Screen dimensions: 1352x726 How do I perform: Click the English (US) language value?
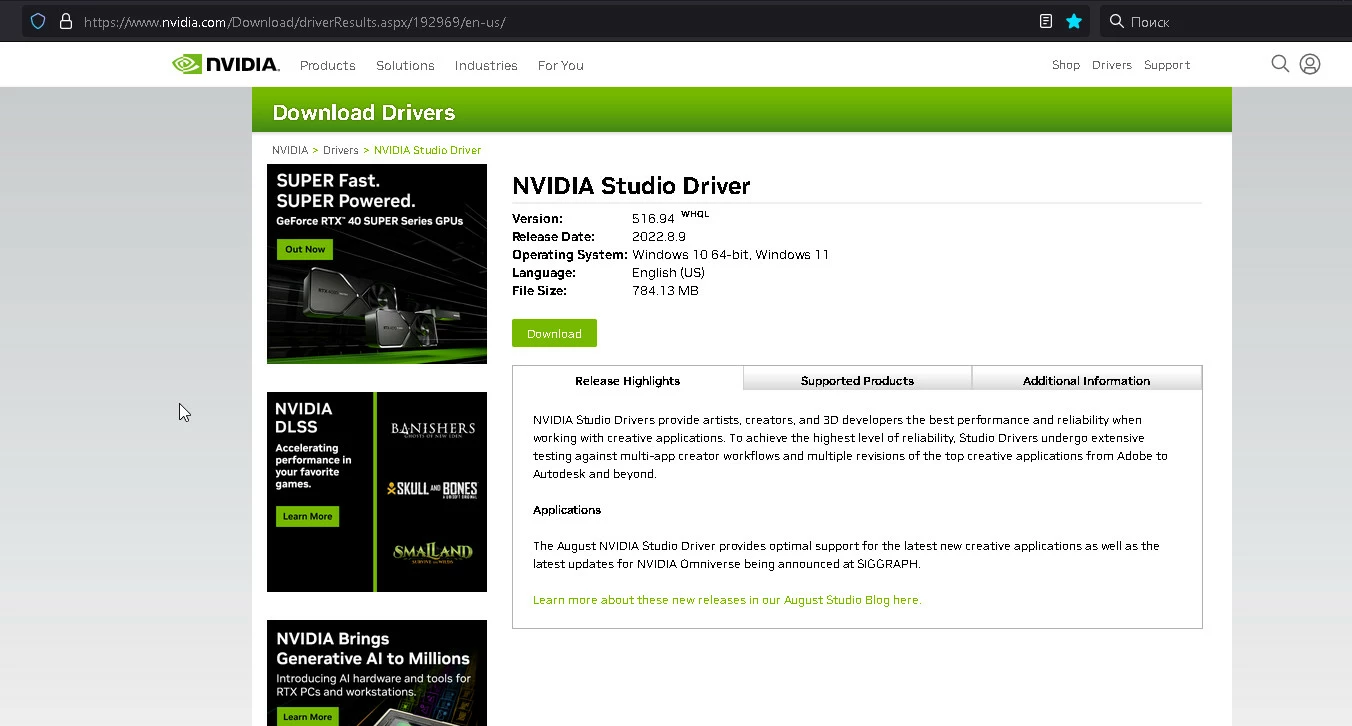[x=668, y=272]
